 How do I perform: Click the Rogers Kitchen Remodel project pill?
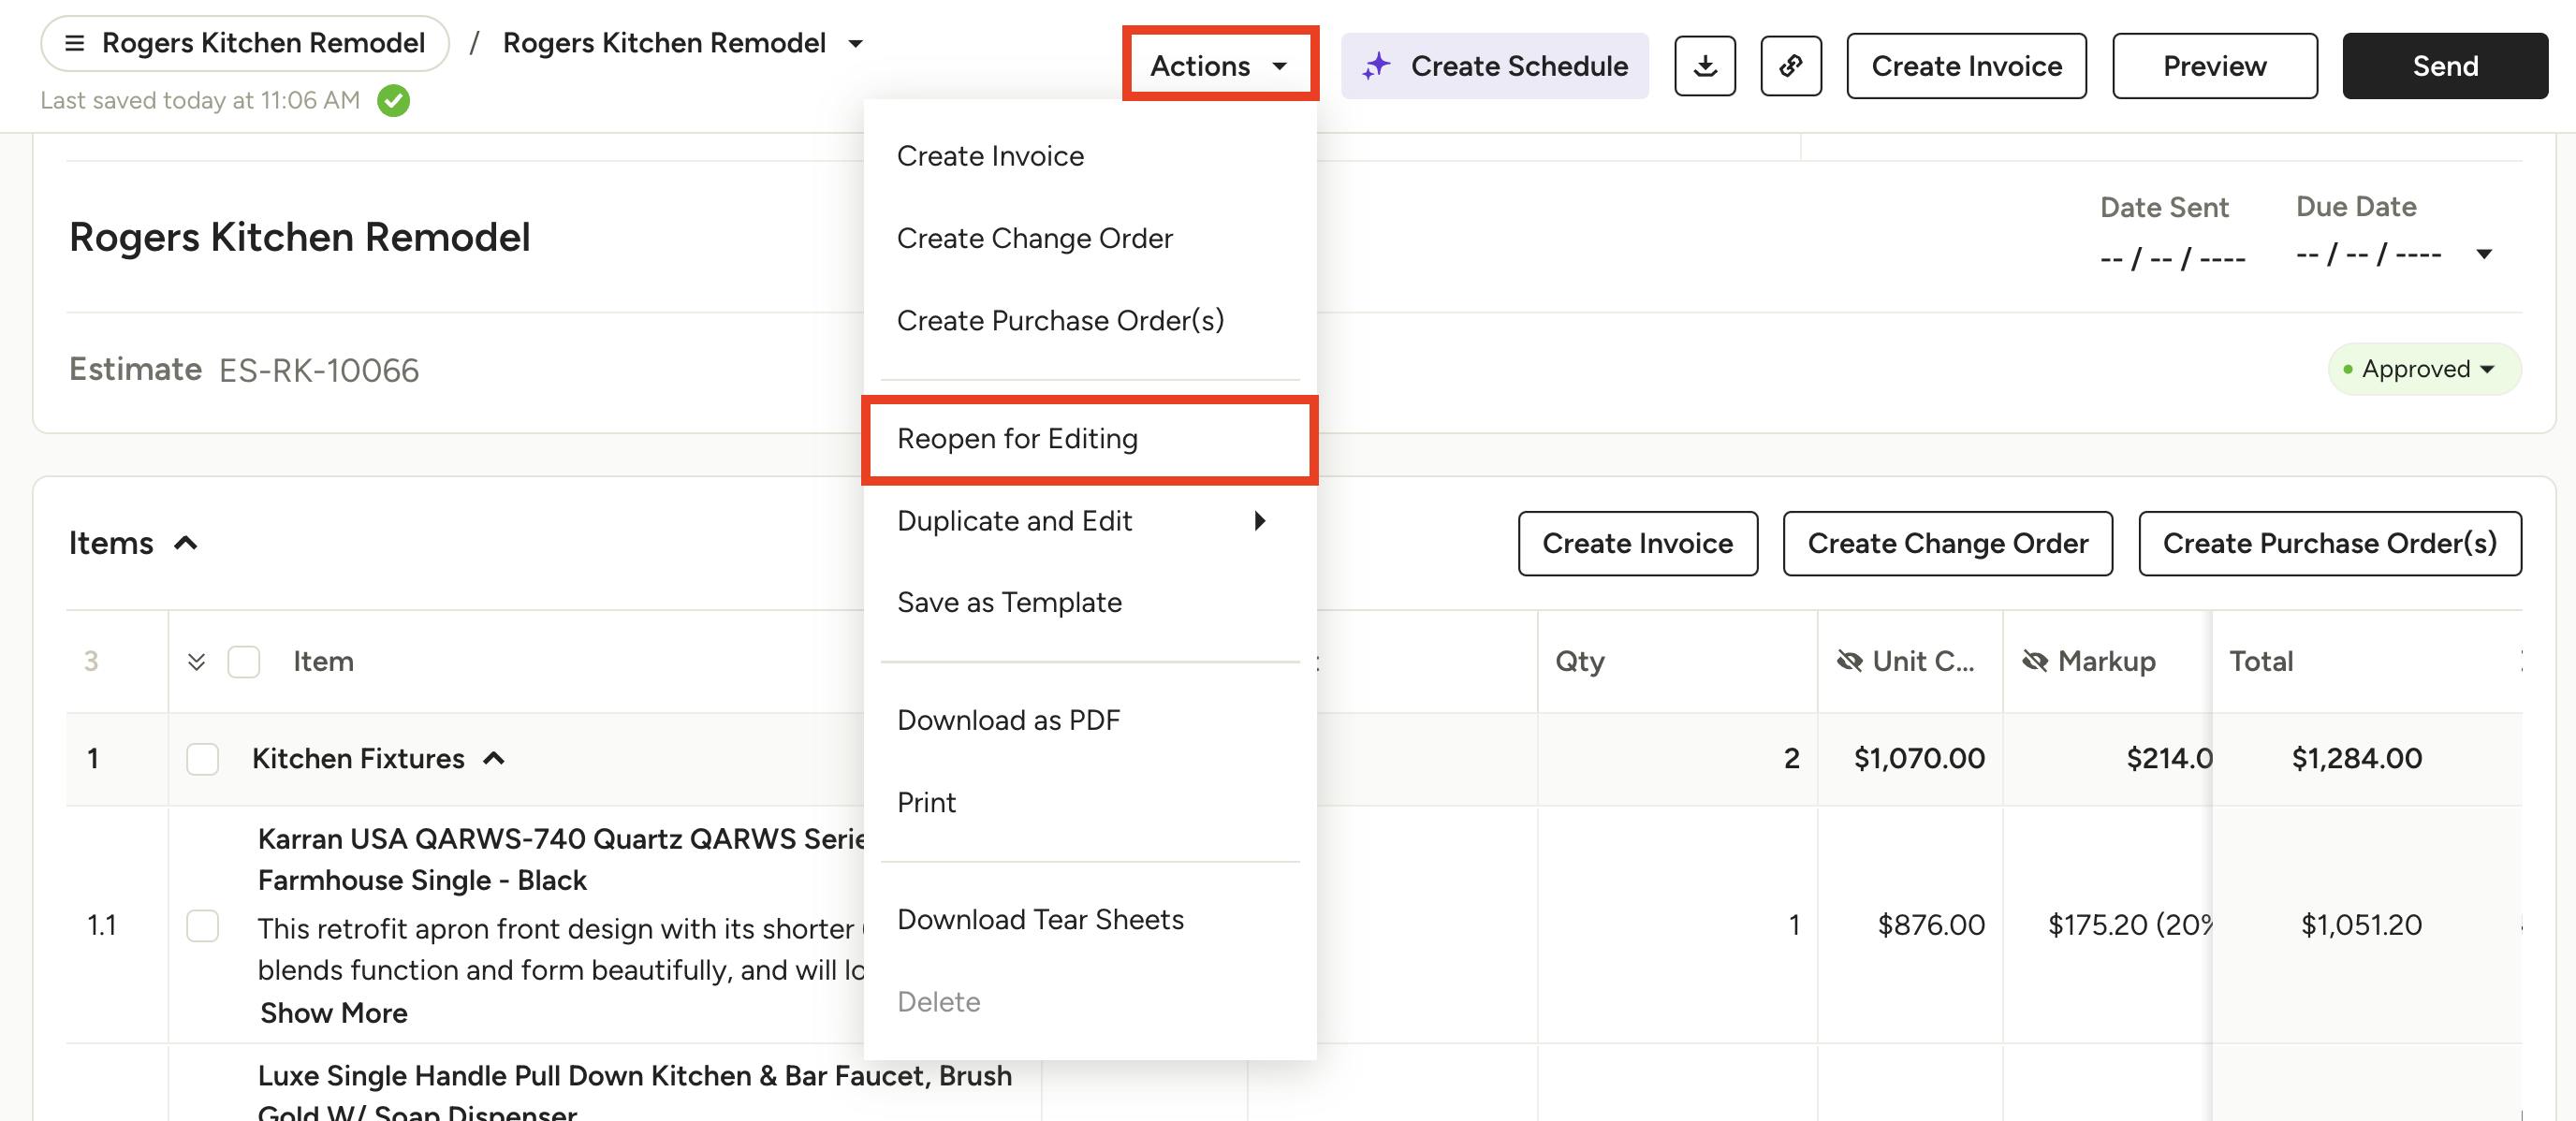tap(245, 43)
